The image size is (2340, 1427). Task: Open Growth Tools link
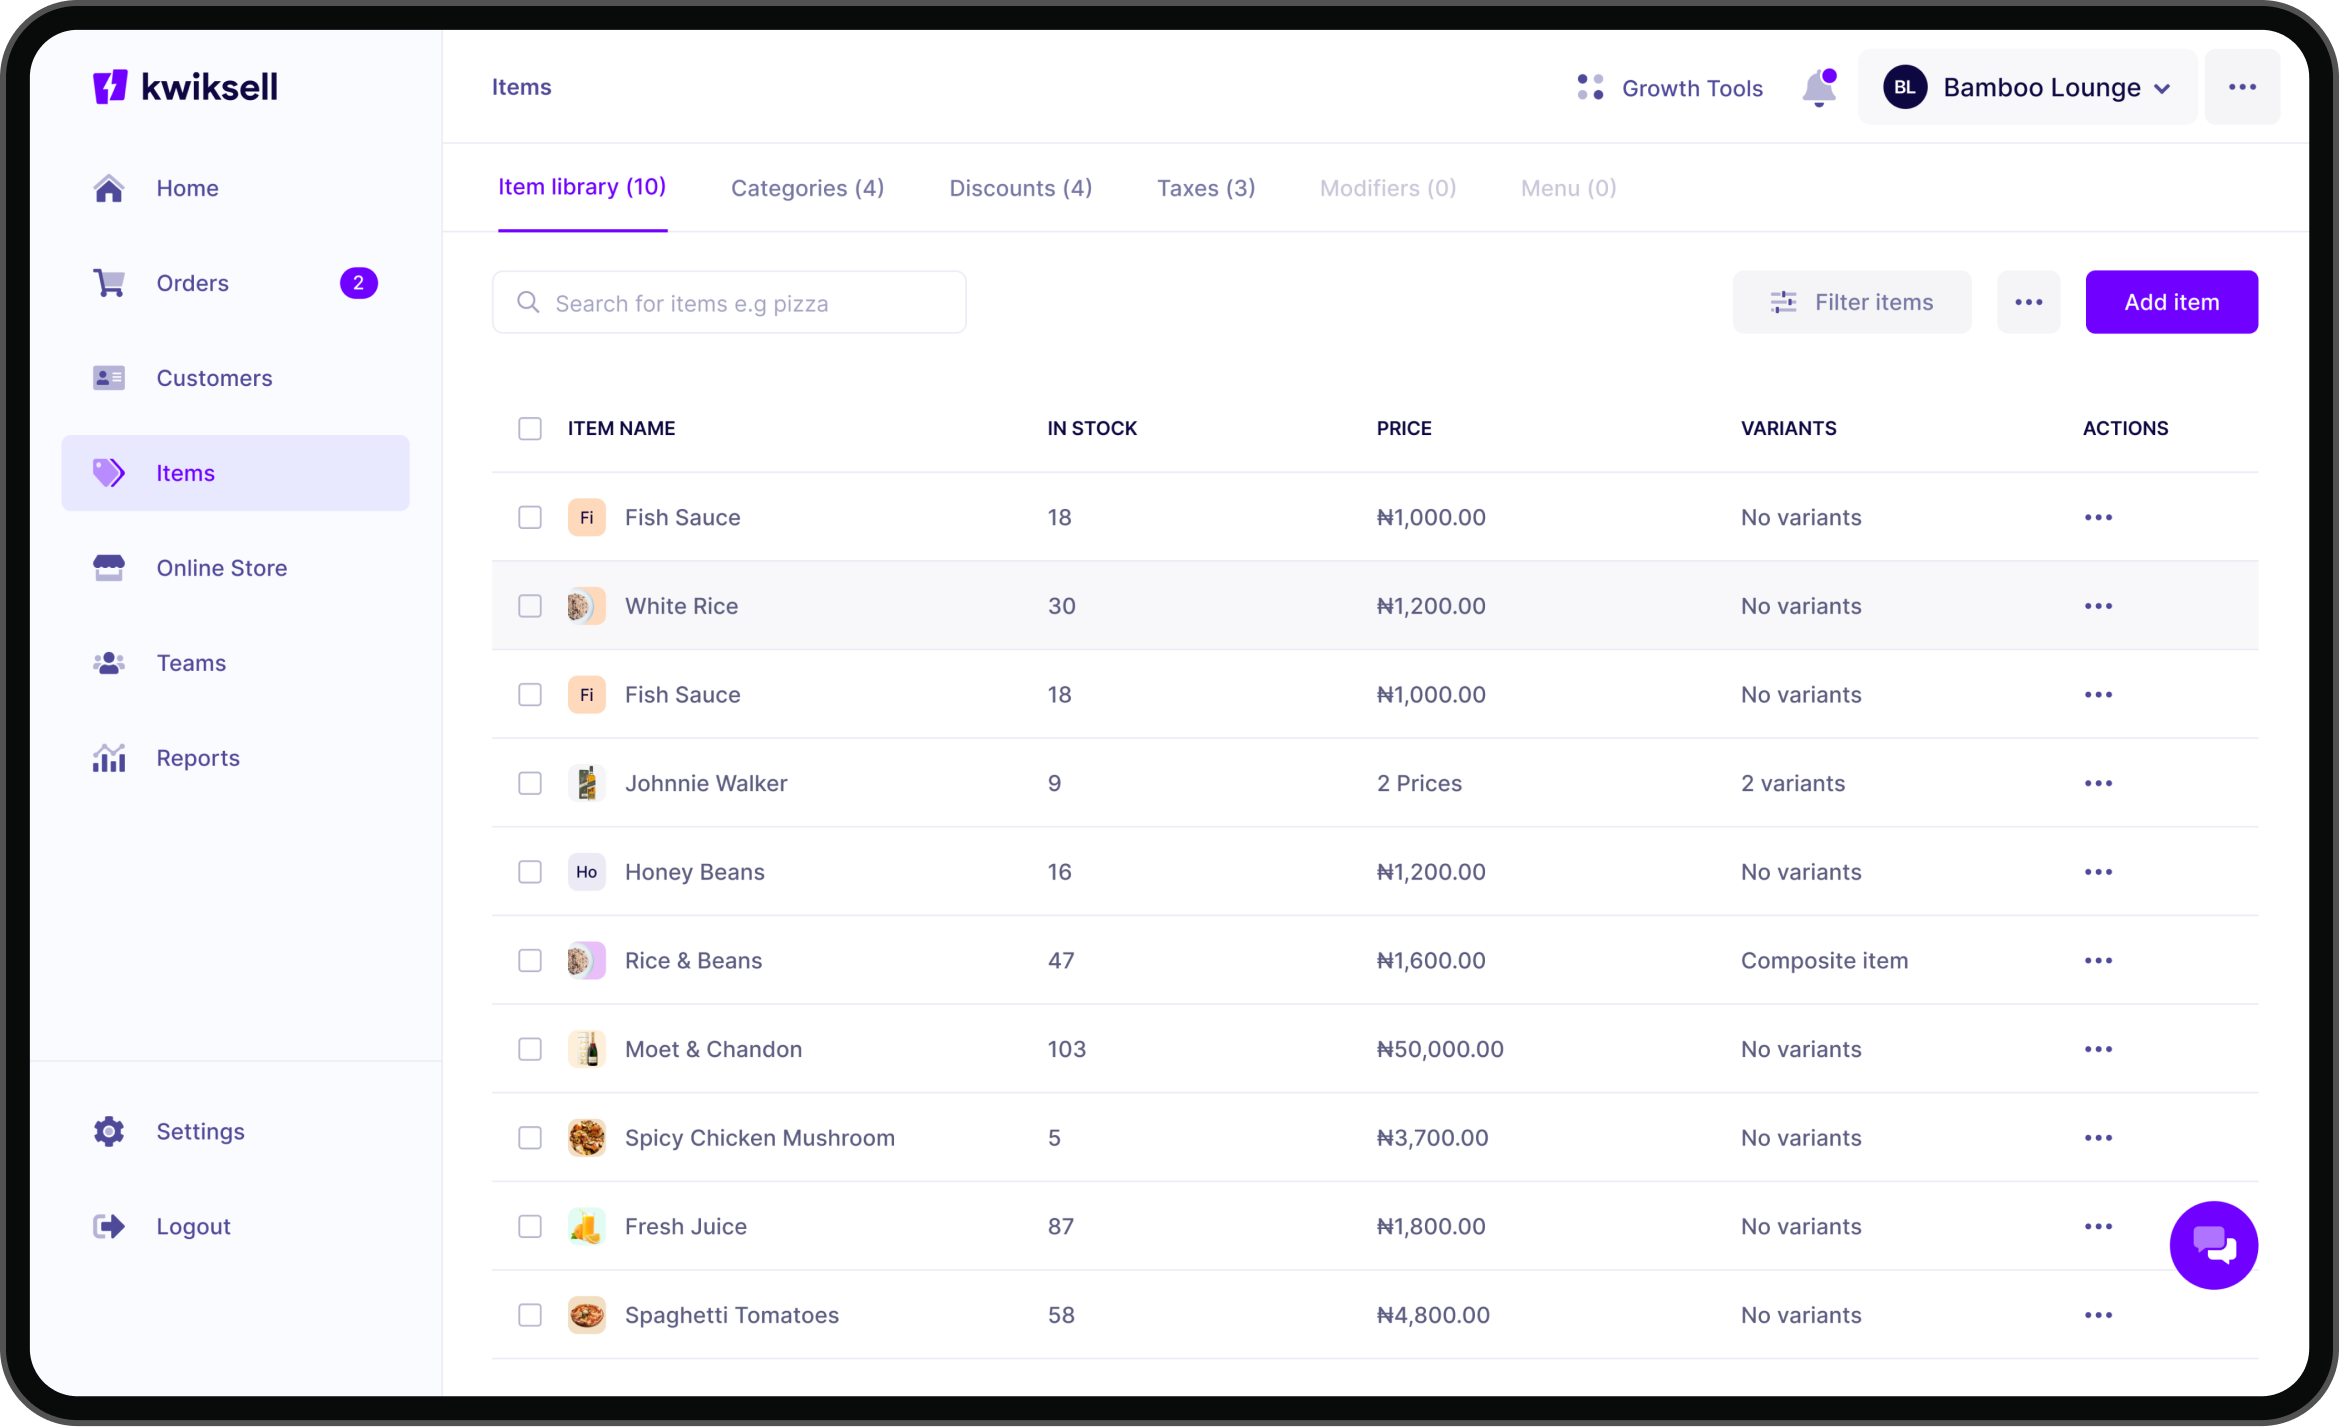(1692, 88)
